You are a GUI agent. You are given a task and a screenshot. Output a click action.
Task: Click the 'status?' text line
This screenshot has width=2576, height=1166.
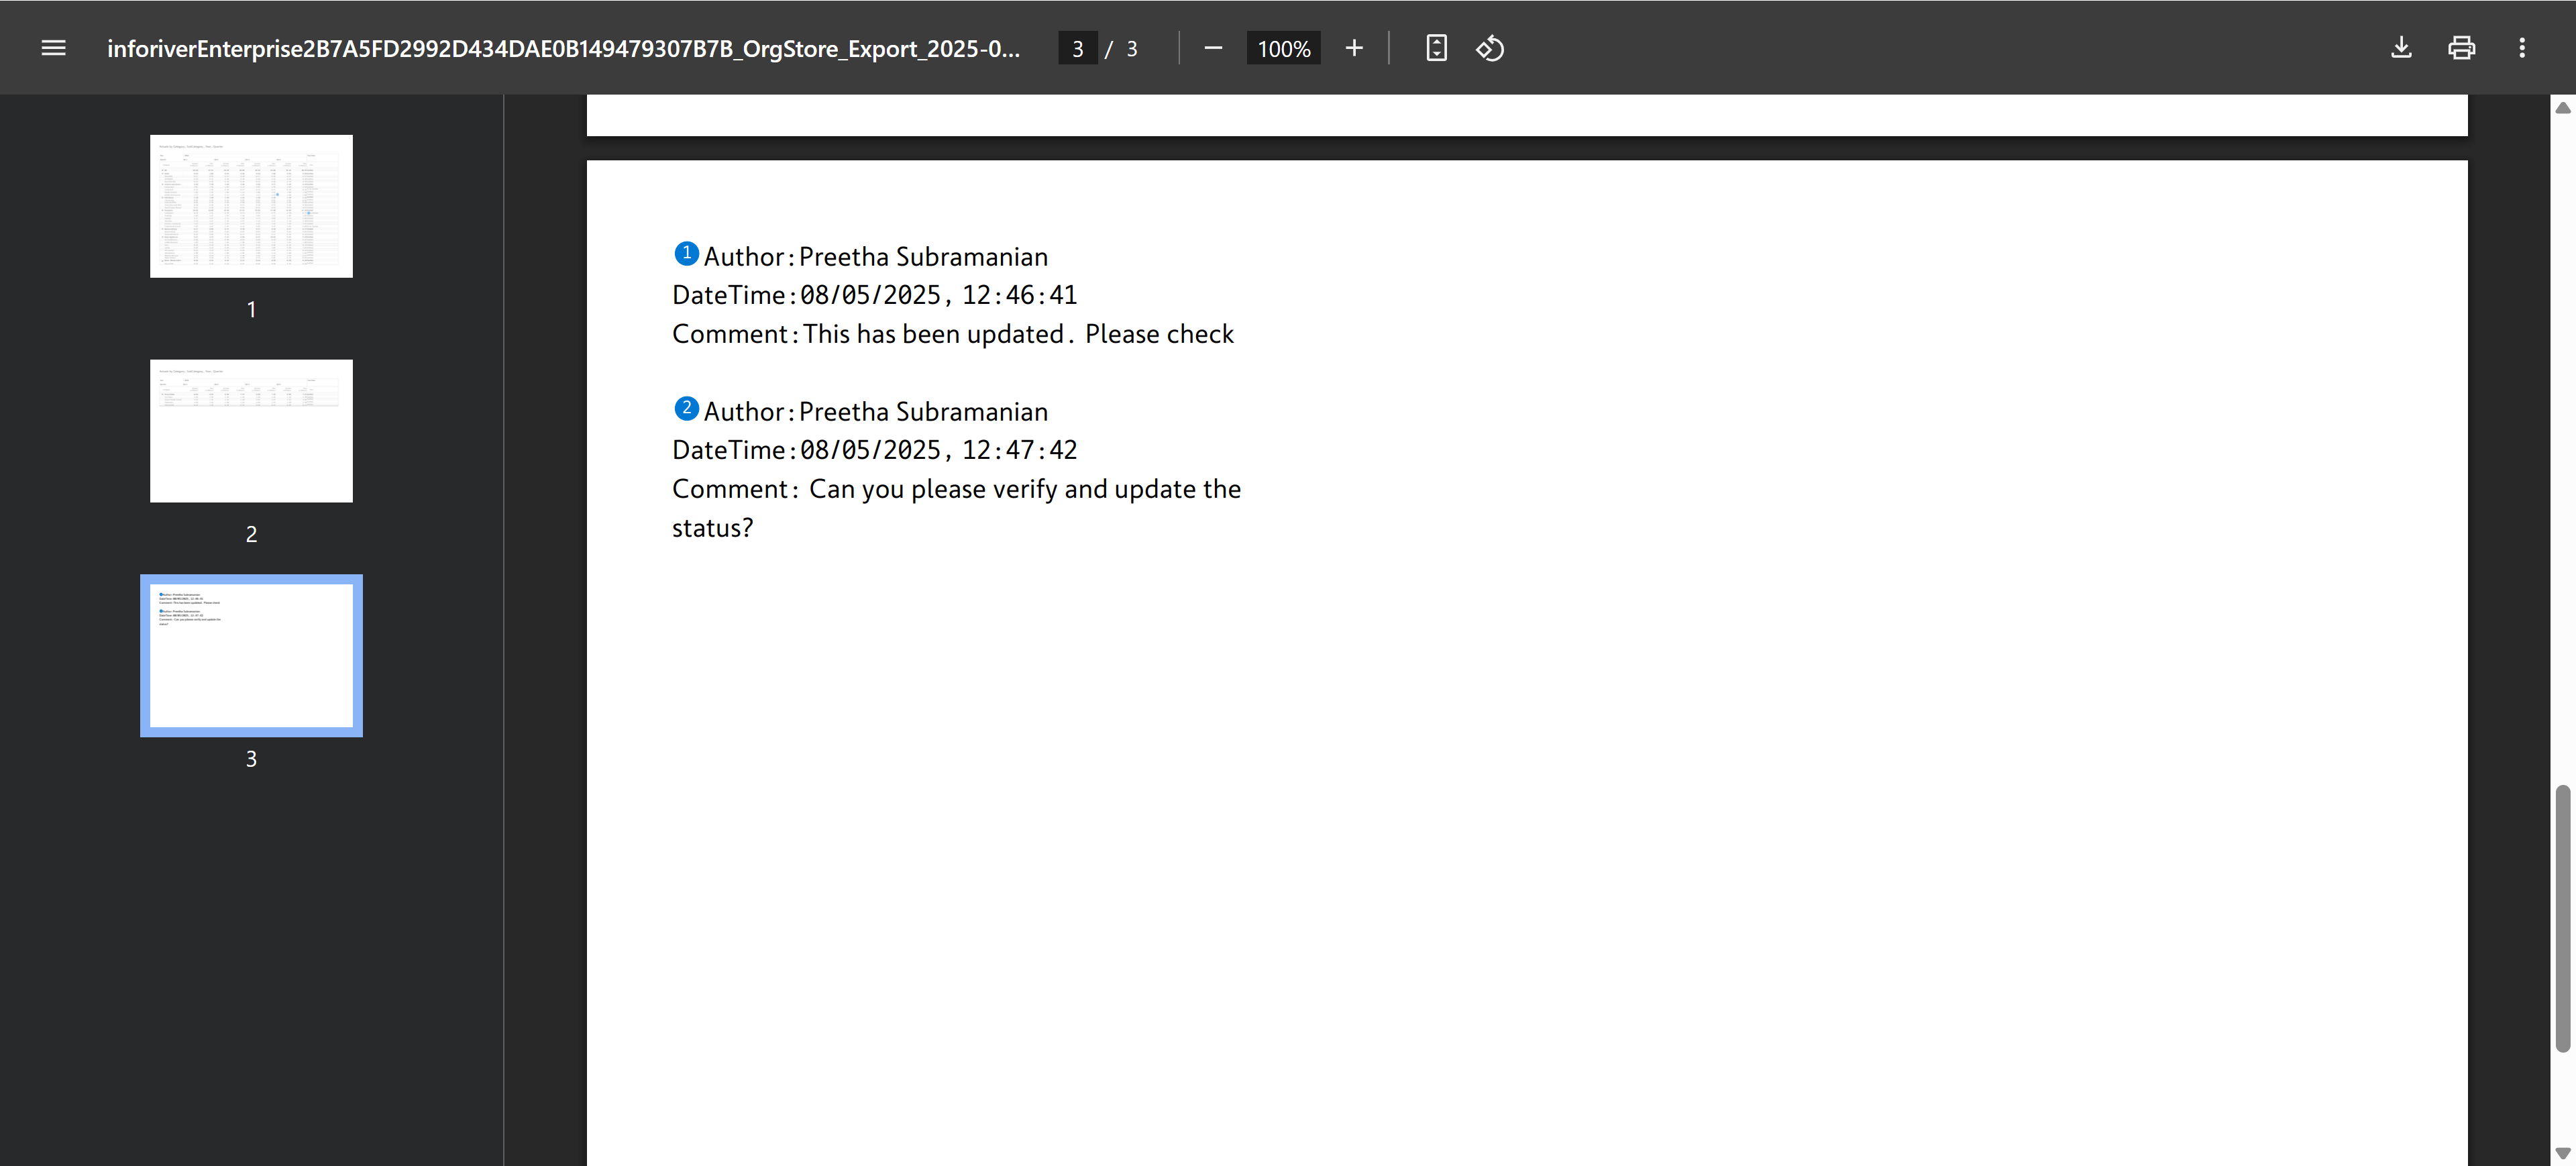[712, 528]
